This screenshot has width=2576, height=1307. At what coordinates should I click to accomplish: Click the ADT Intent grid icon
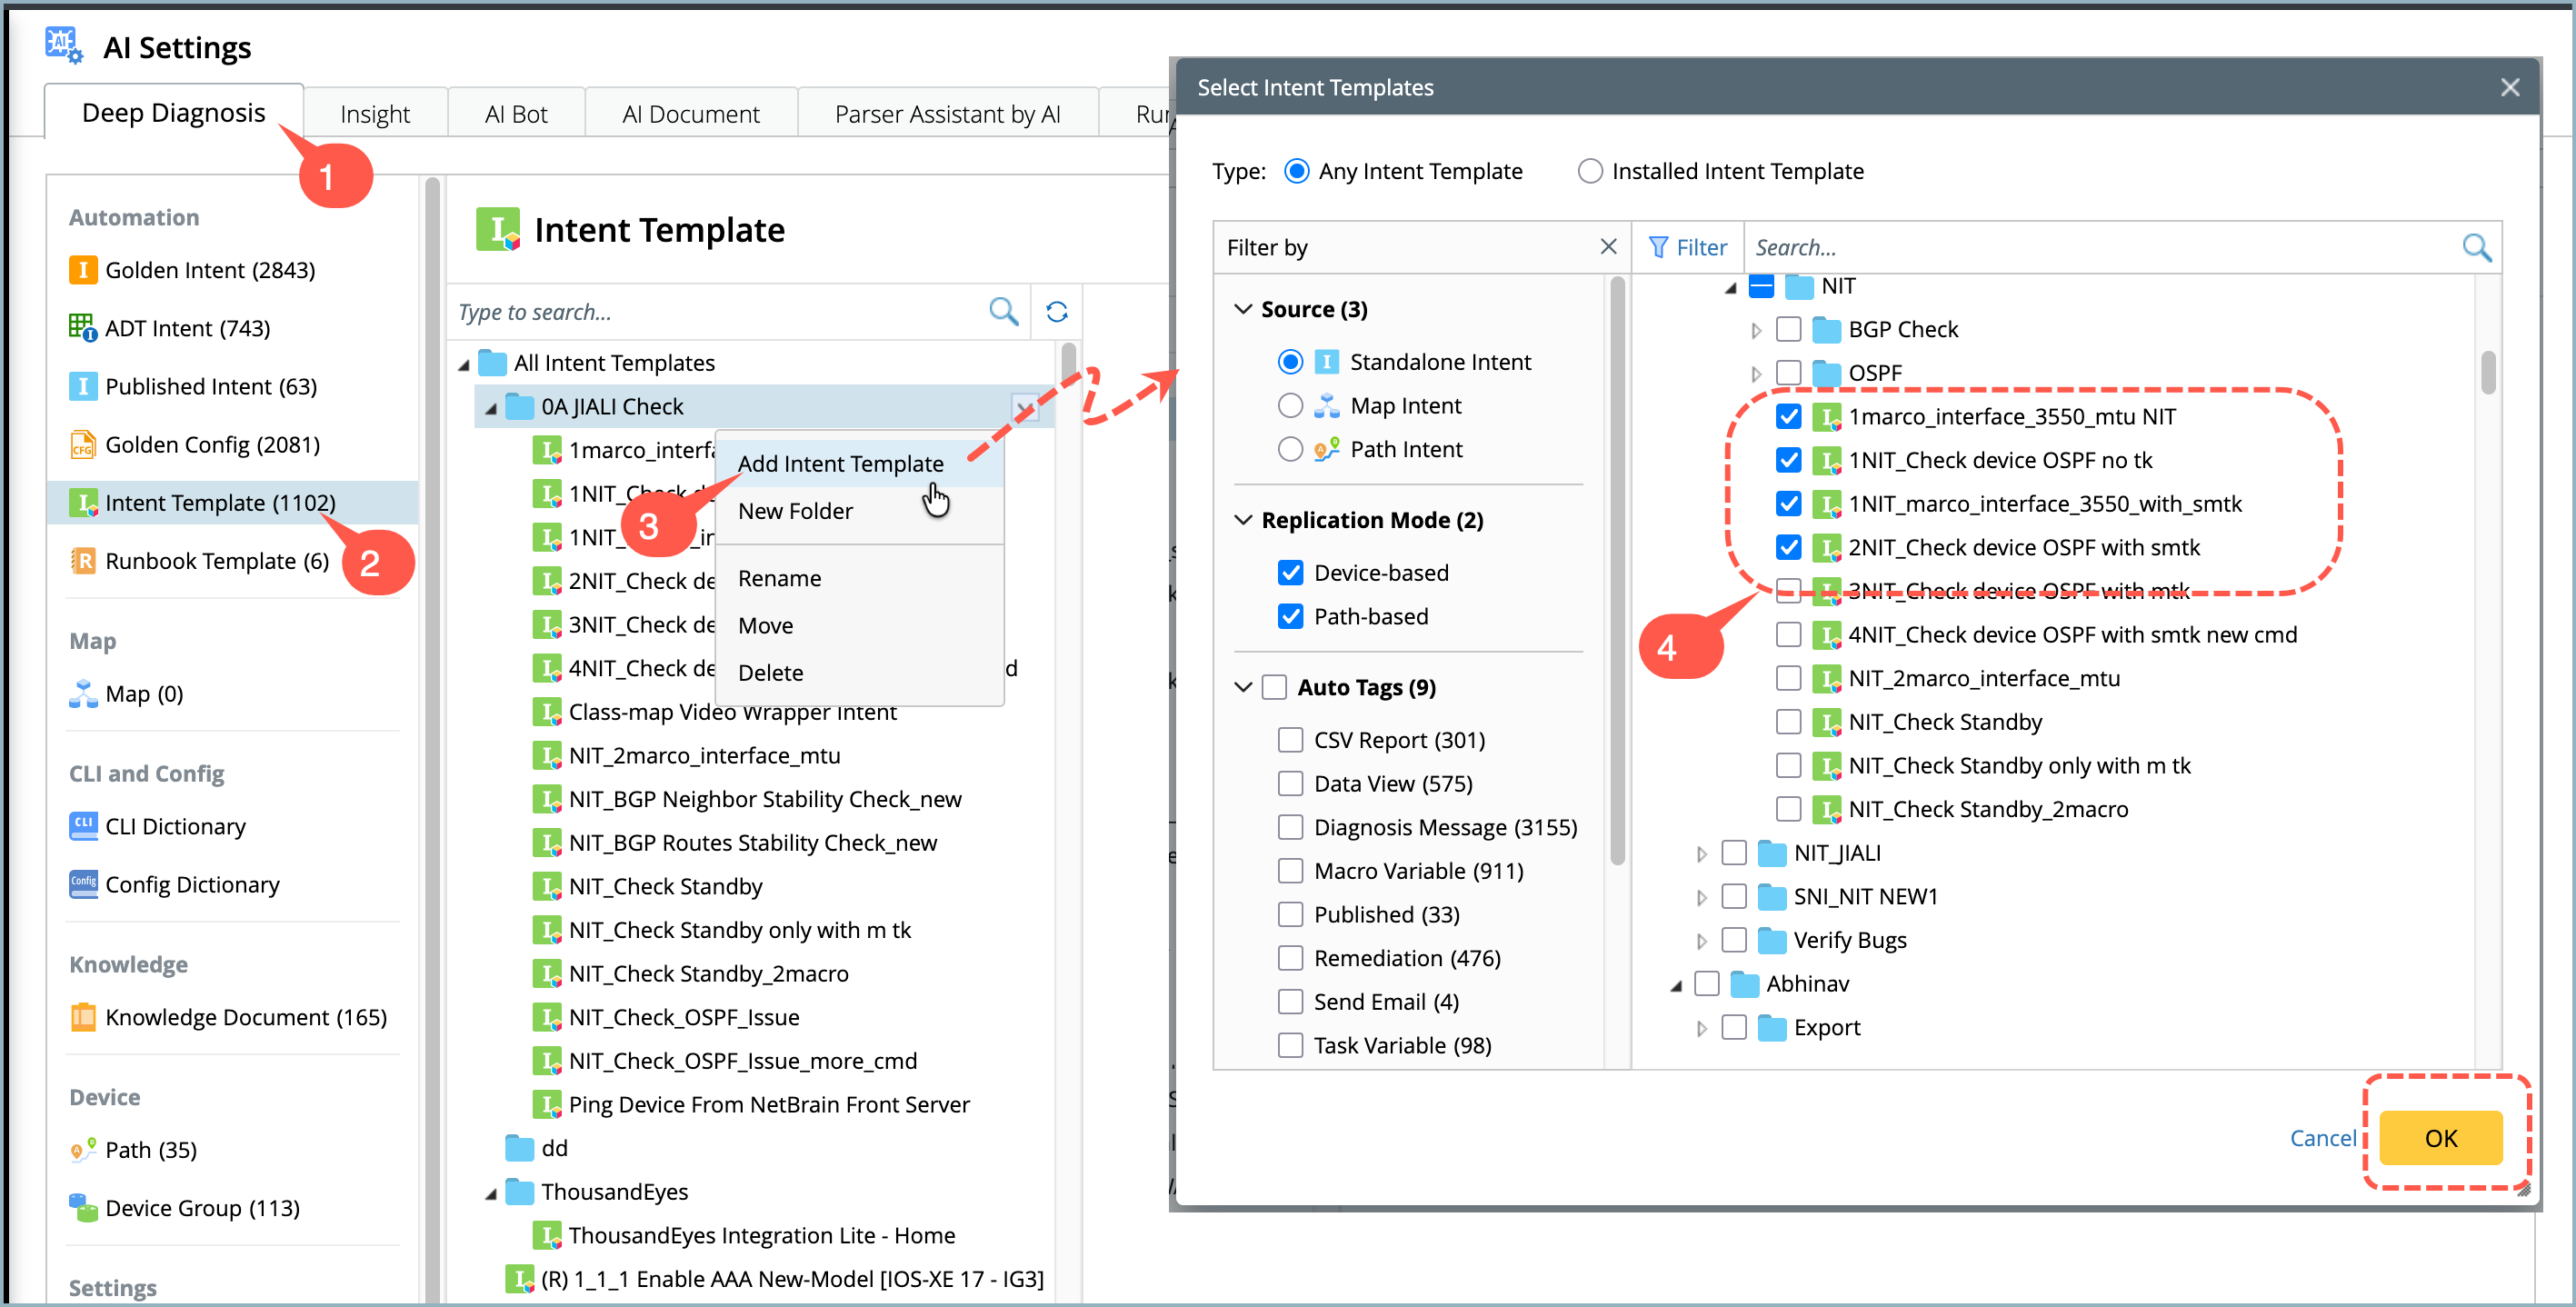click(x=82, y=328)
